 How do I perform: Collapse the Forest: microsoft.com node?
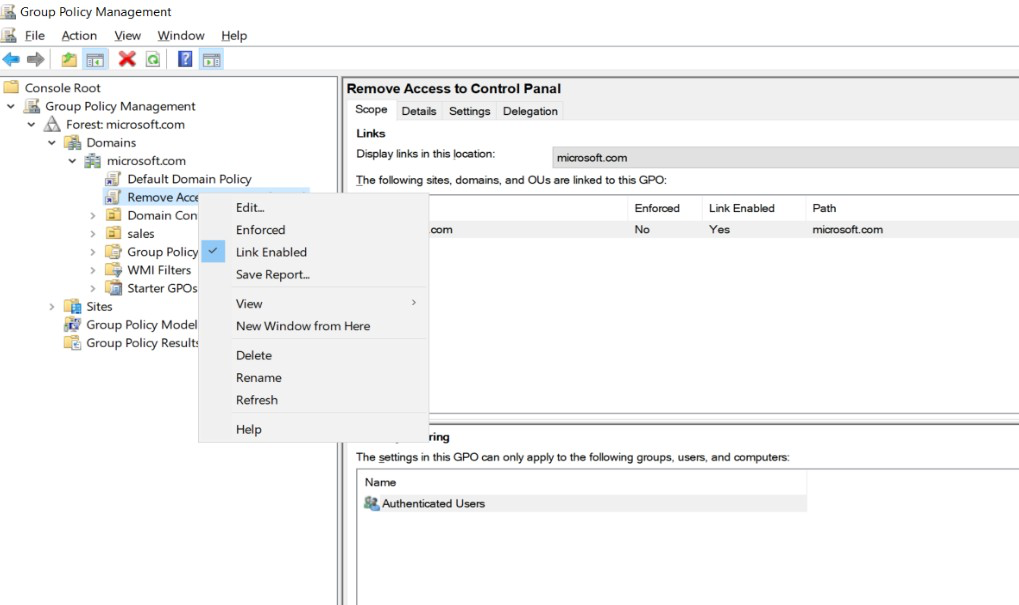pyautogui.click(x=31, y=124)
